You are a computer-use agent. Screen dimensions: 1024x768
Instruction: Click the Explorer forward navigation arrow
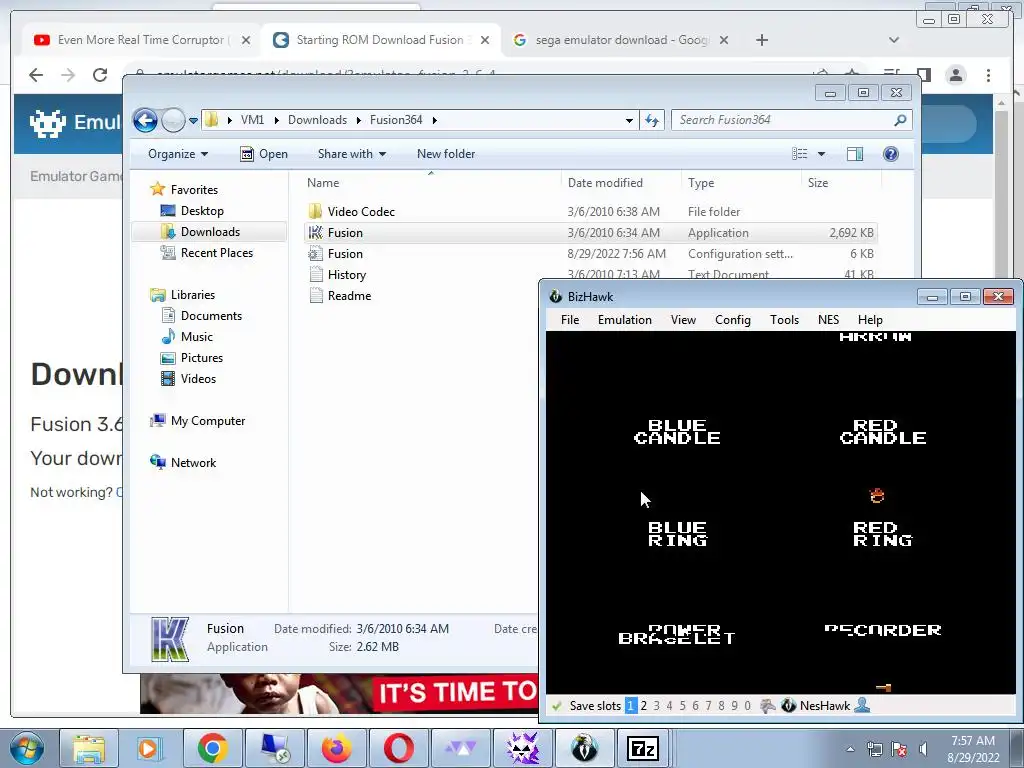point(173,120)
